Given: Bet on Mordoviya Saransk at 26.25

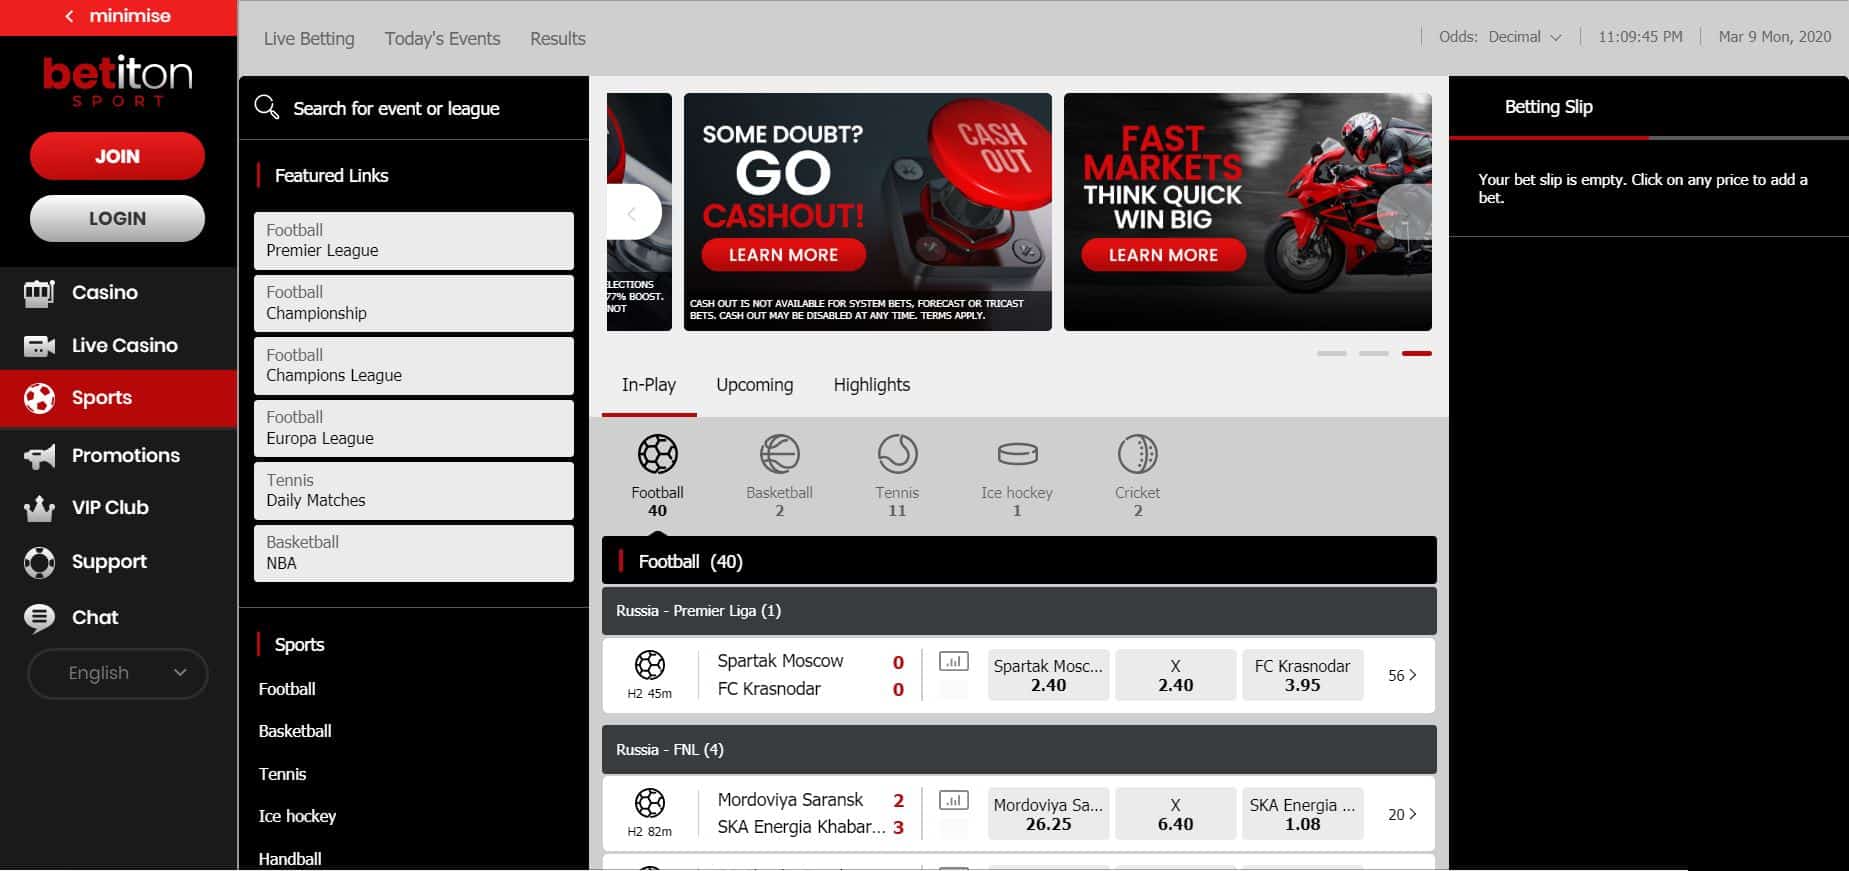Looking at the screenshot, I should tap(1048, 814).
